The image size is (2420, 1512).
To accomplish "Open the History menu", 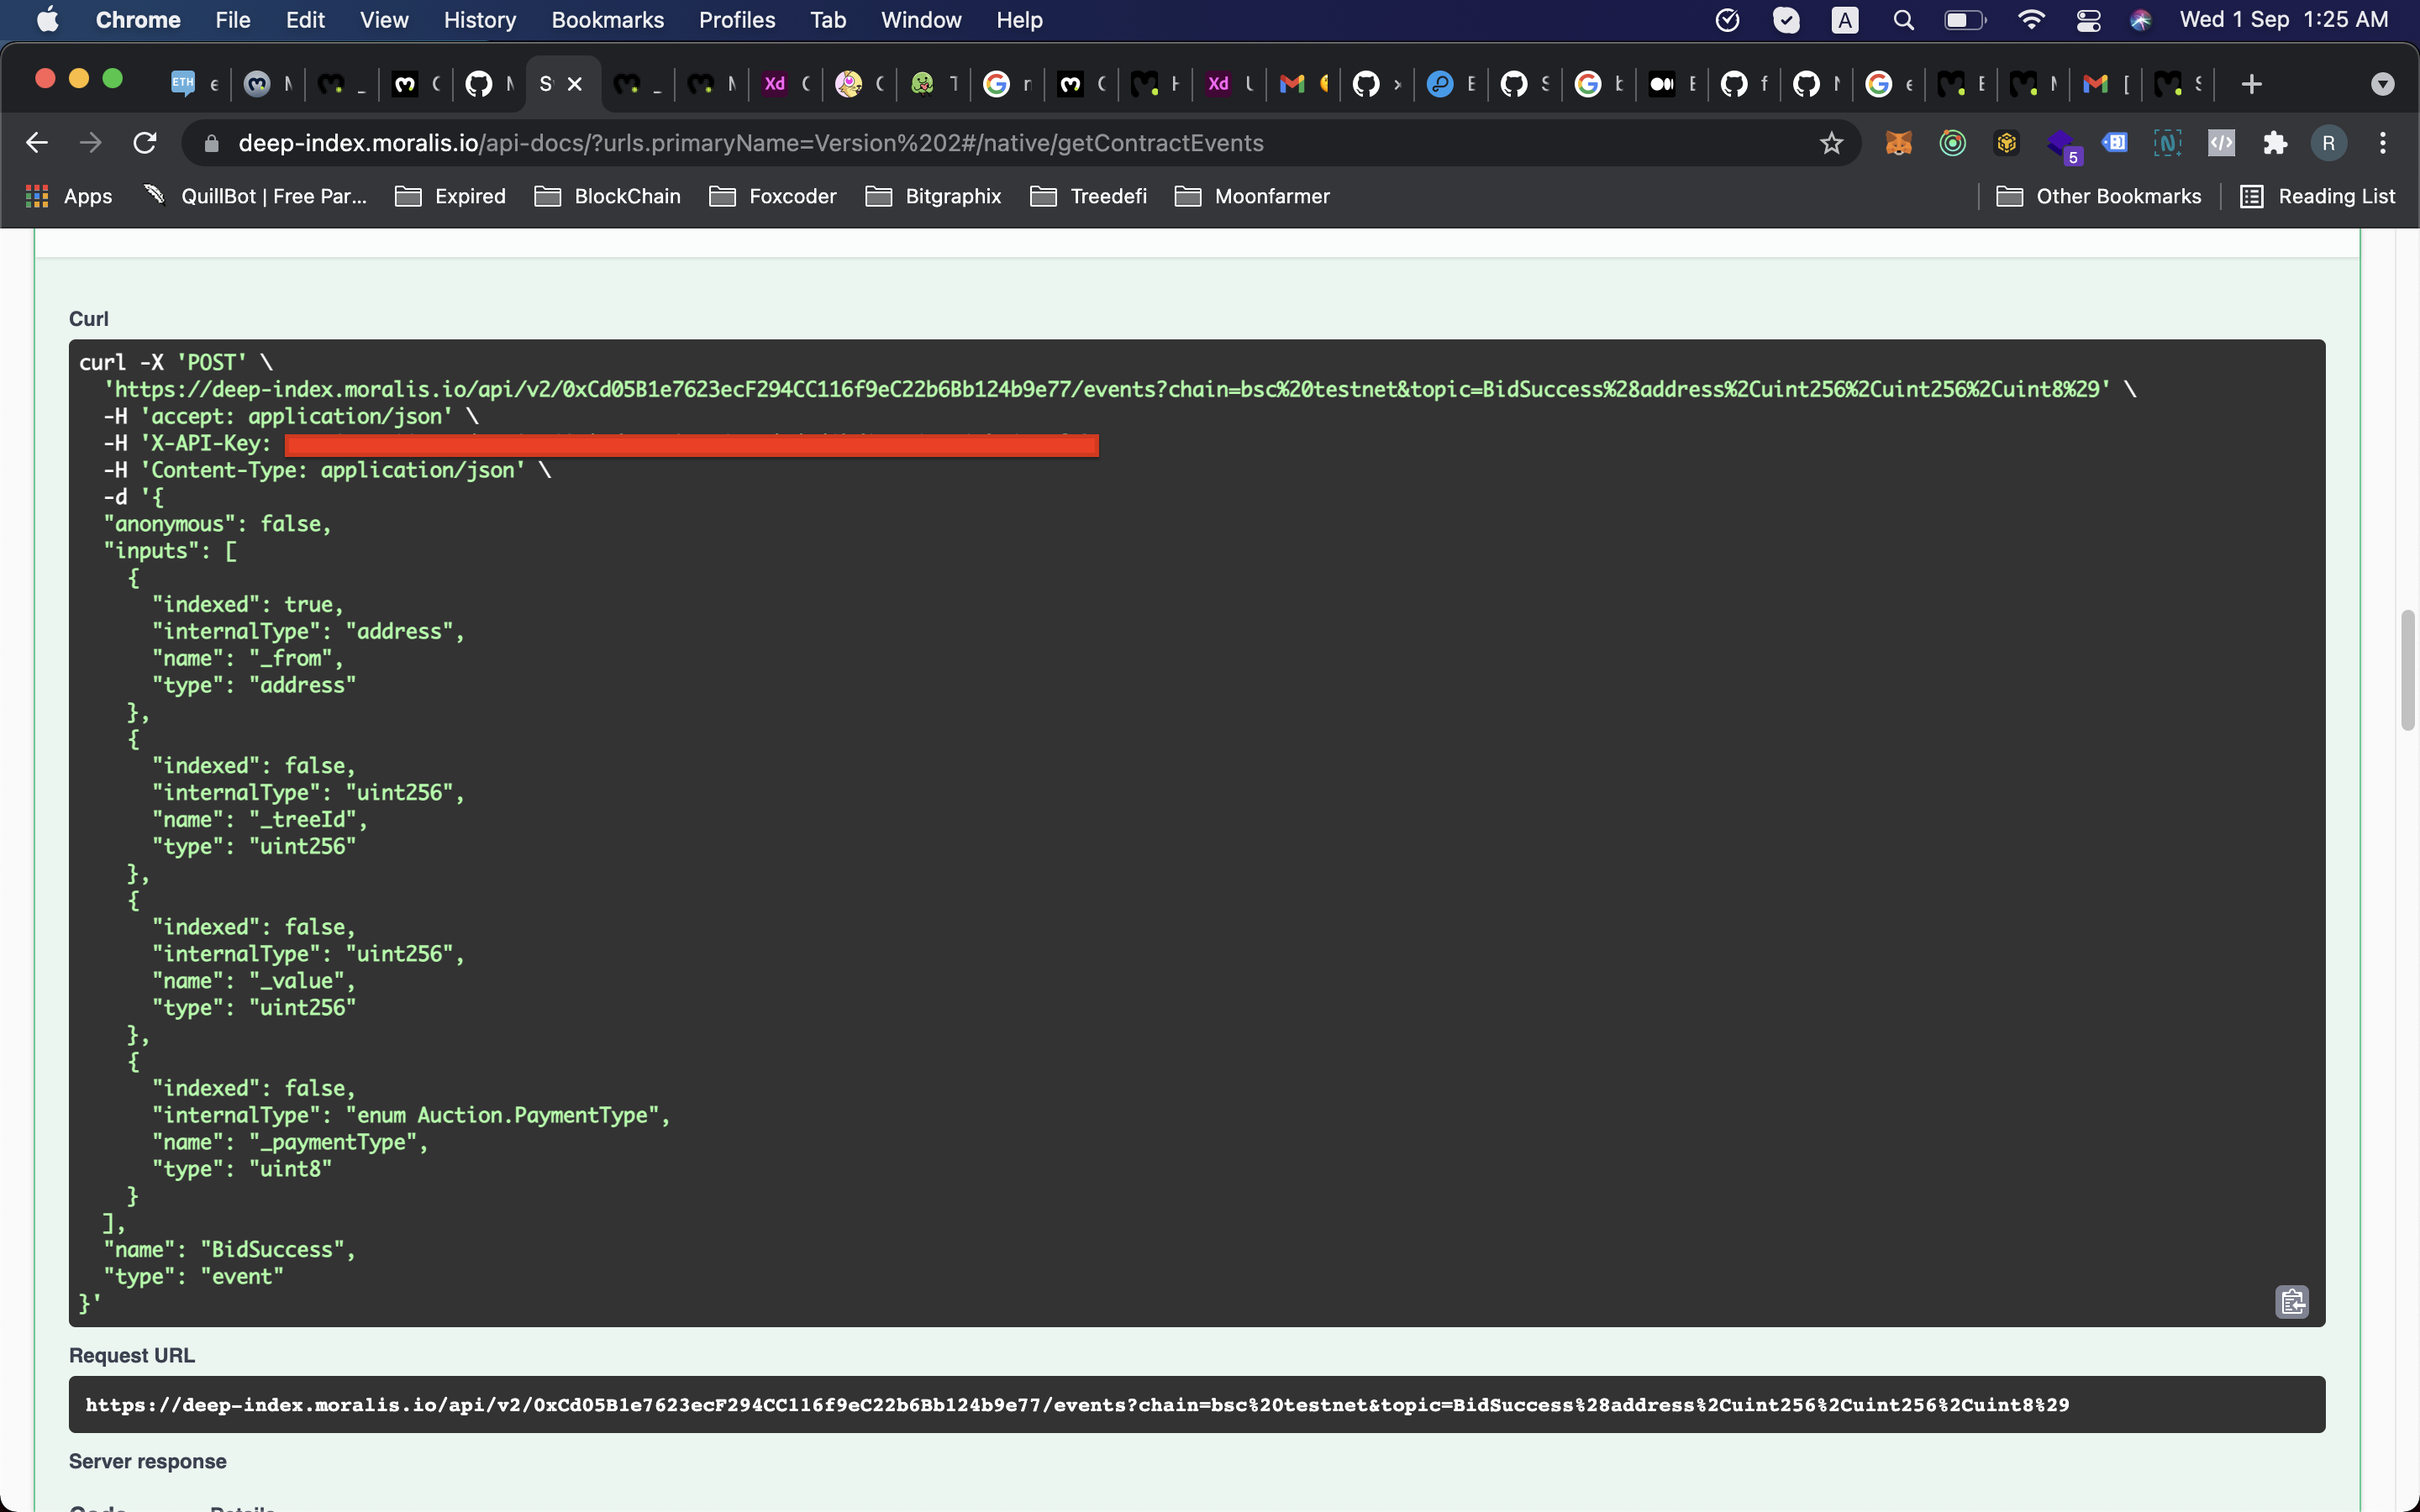I will 480,20.
